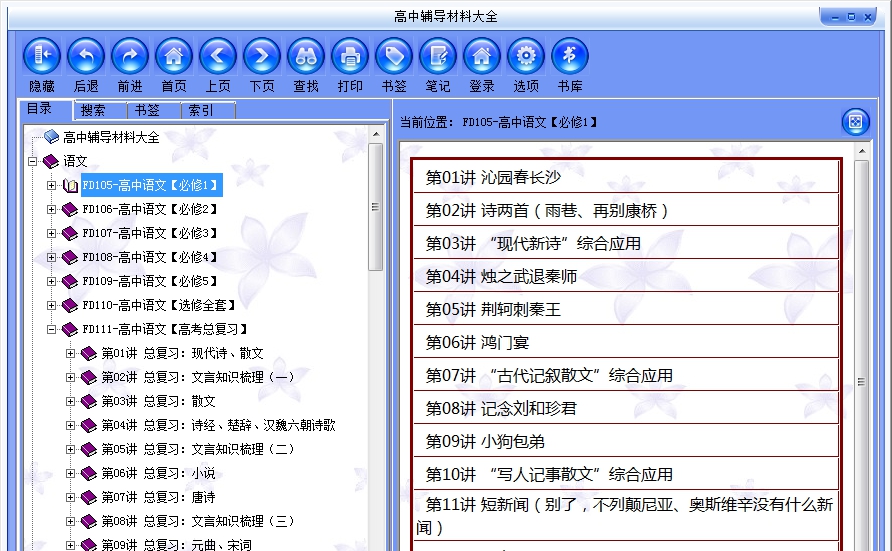
Task: Go forward with the 前进 icon
Action: coord(130,56)
